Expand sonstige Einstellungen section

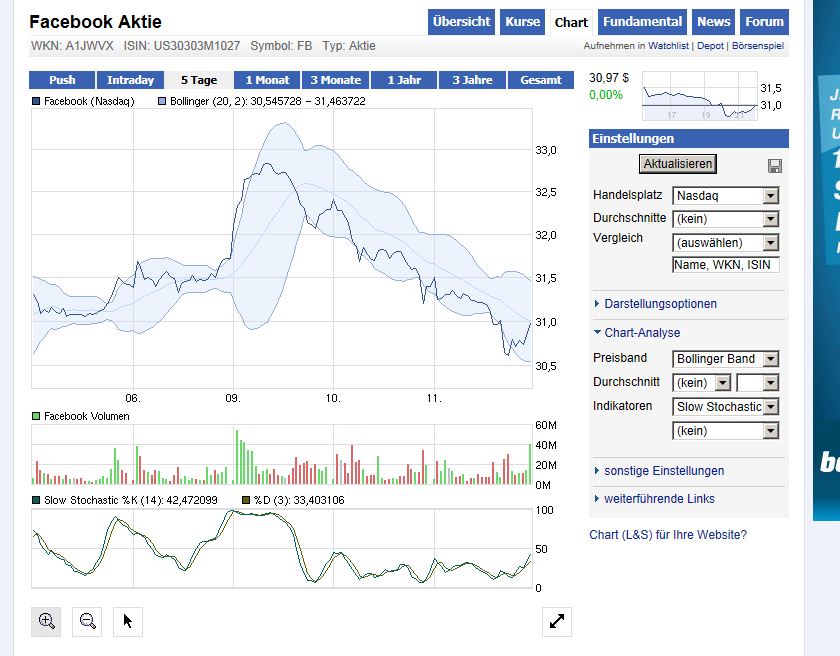pyautogui.click(x=663, y=471)
